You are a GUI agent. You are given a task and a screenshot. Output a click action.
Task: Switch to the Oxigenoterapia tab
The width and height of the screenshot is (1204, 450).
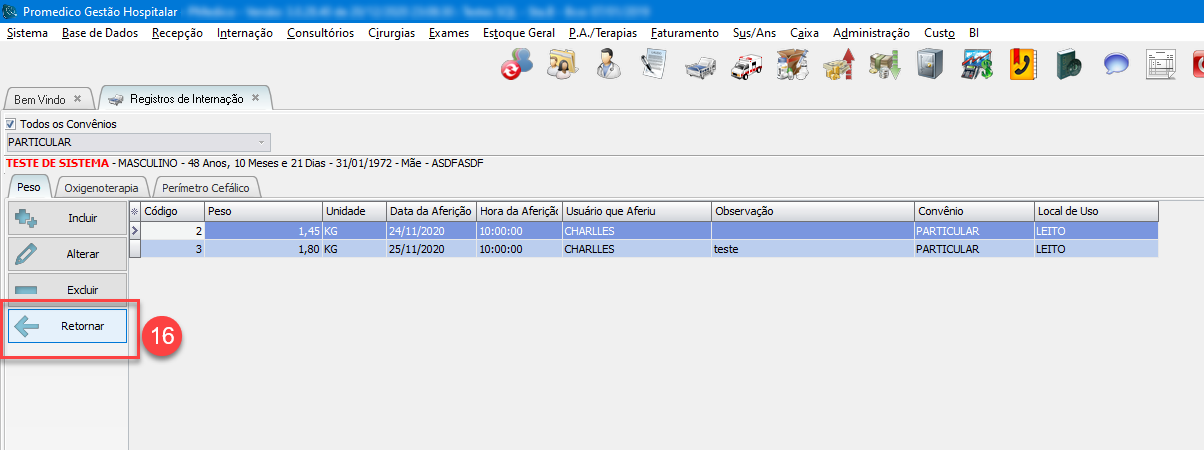point(101,187)
